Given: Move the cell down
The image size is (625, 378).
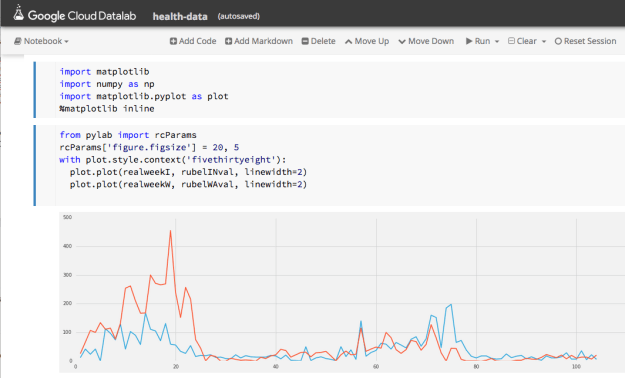Looking at the screenshot, I should point(426,41).
